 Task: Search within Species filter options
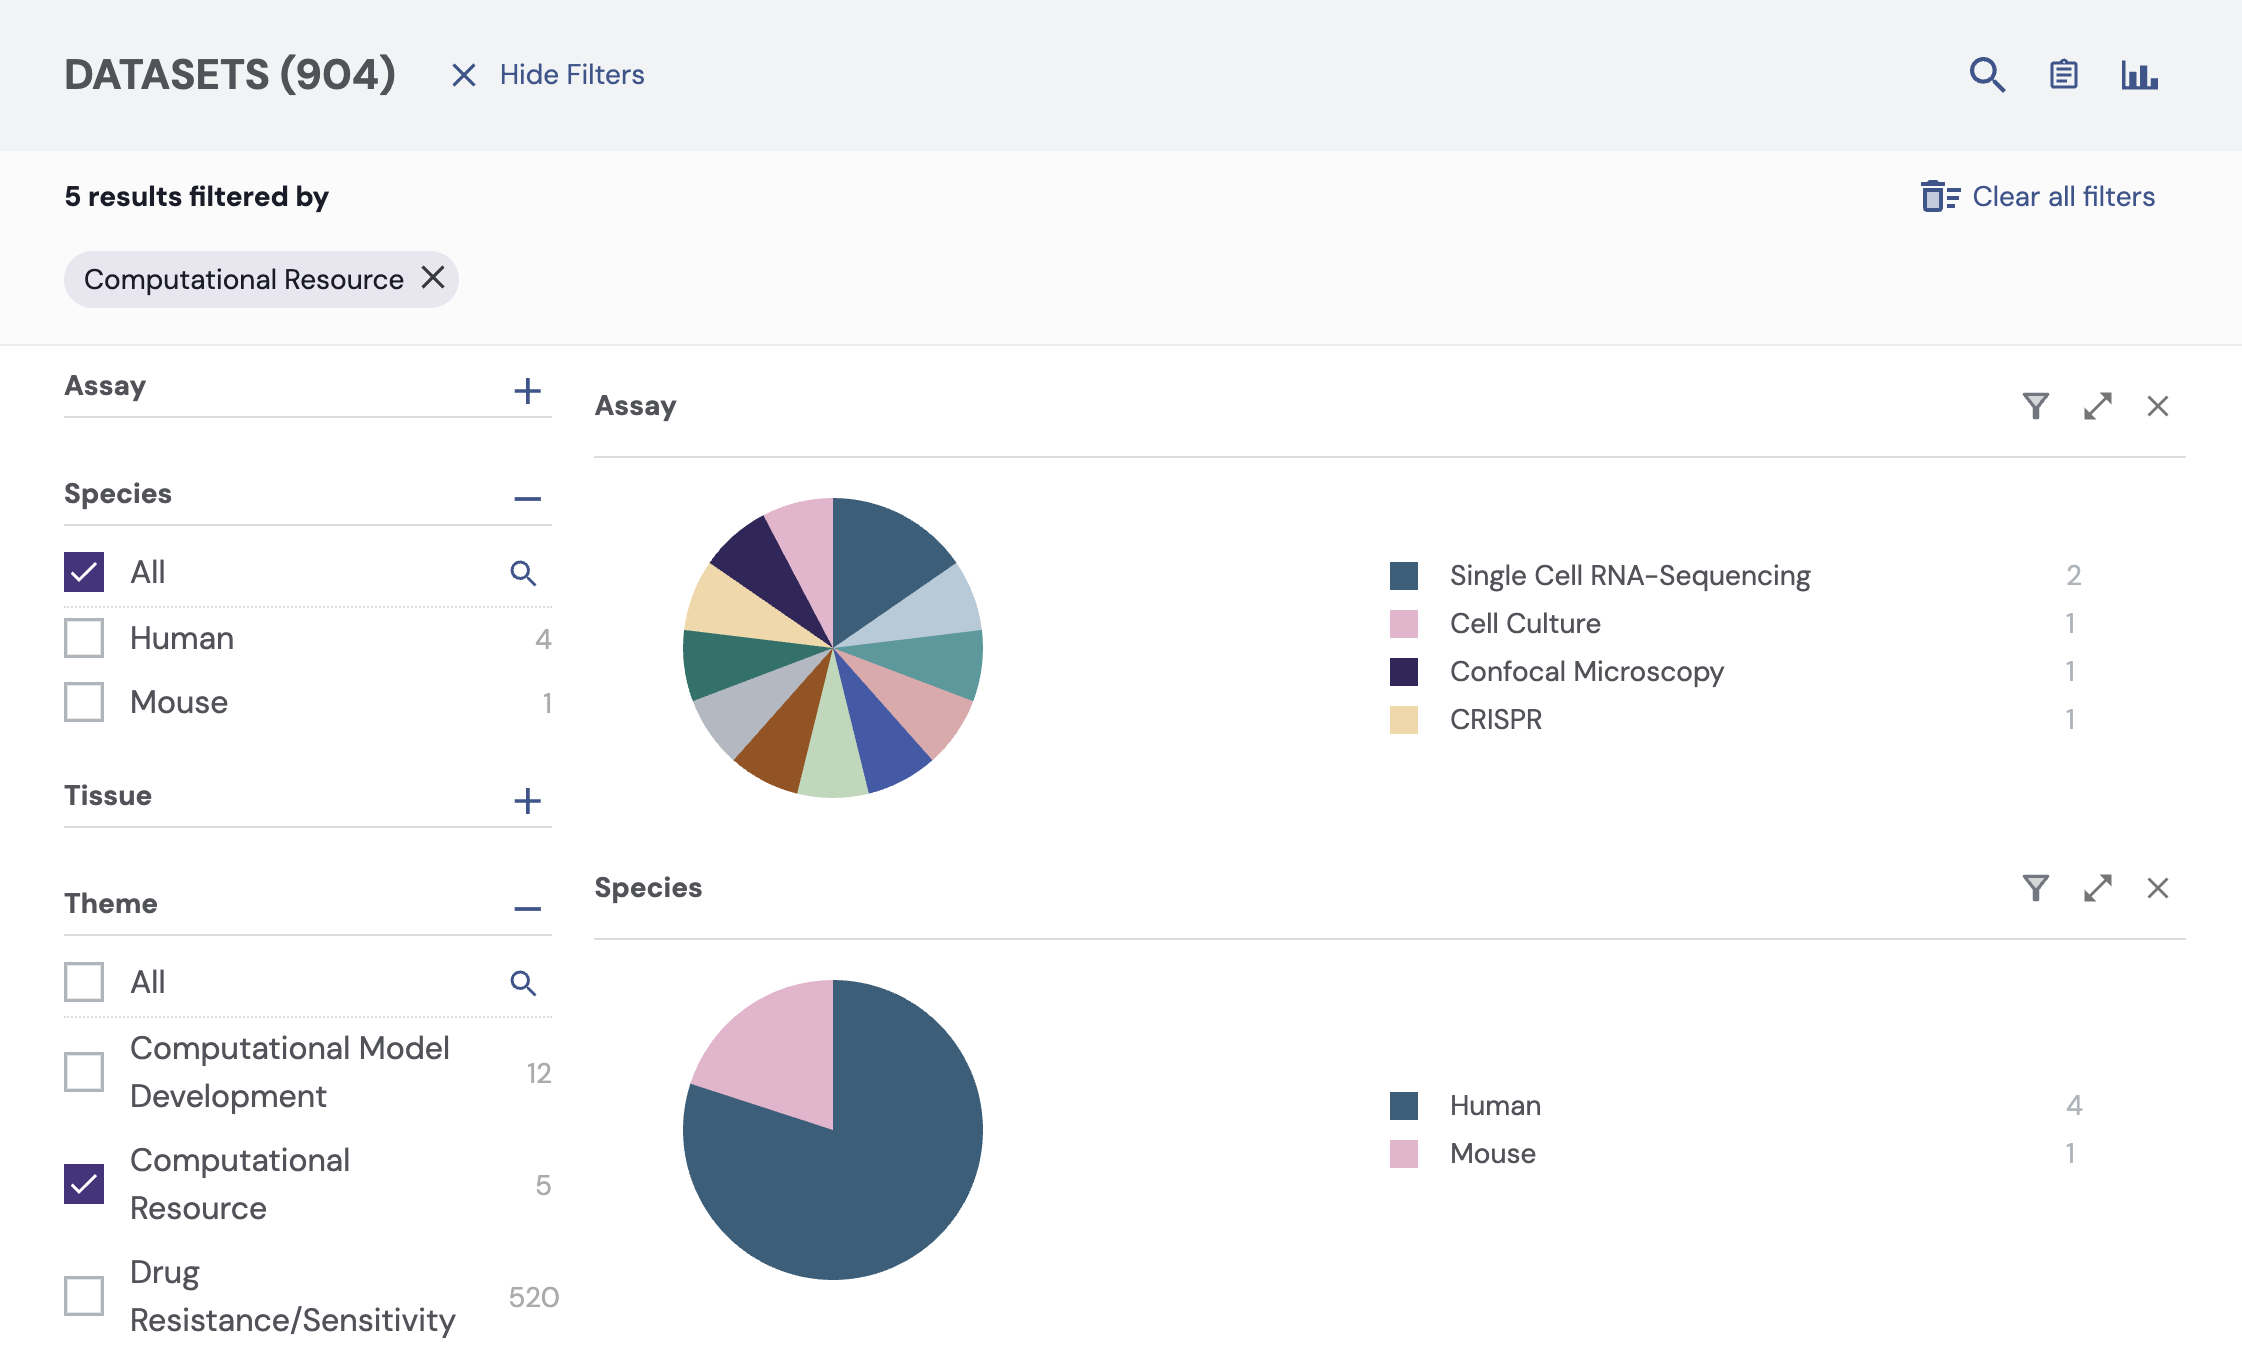523,573
